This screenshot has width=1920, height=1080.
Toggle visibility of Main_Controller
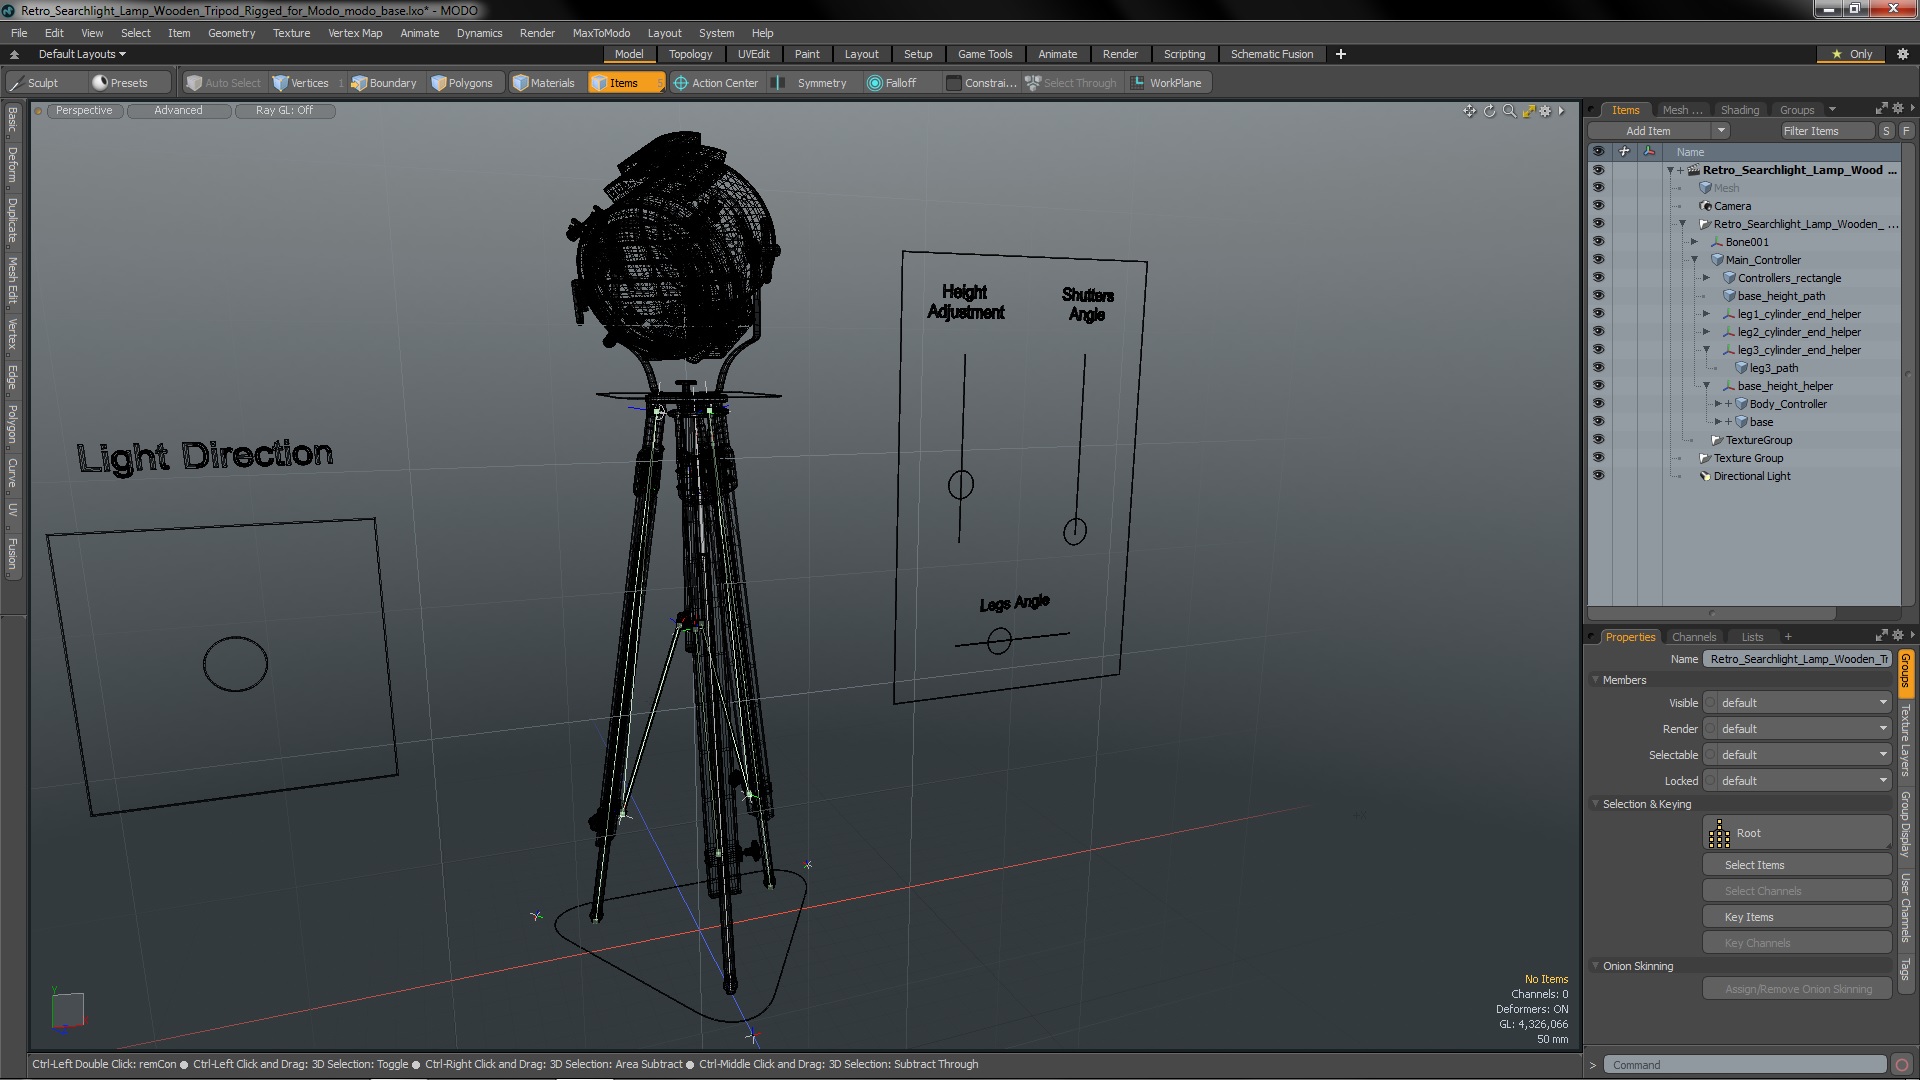(1598, 260)
